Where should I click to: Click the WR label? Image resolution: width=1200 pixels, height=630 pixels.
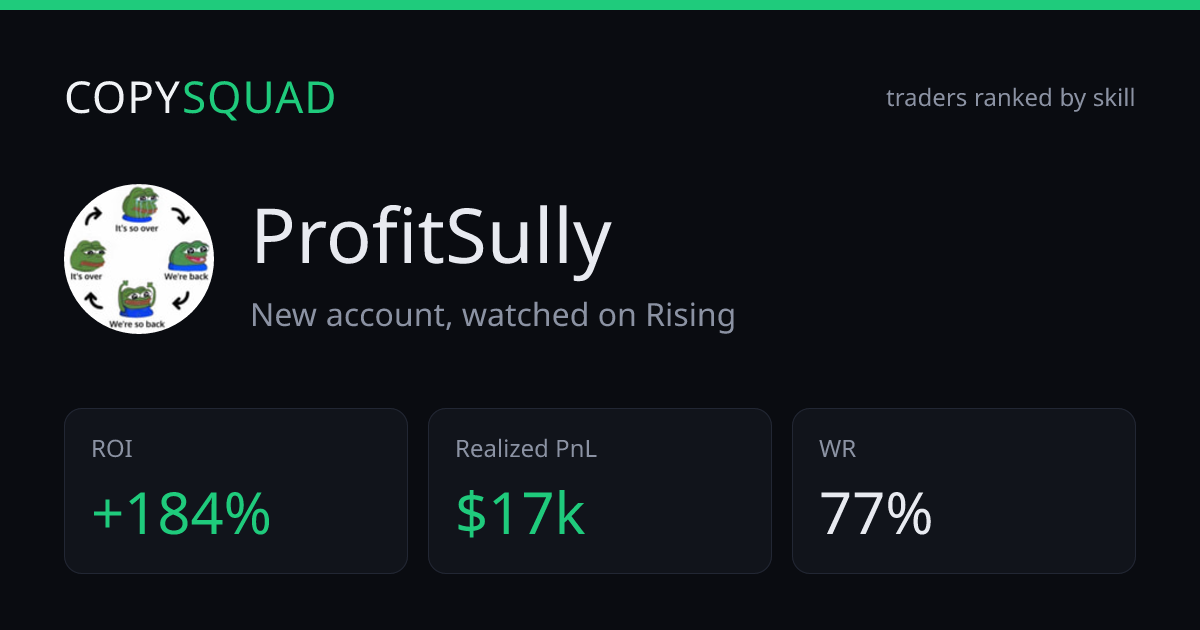pos(838,449)
